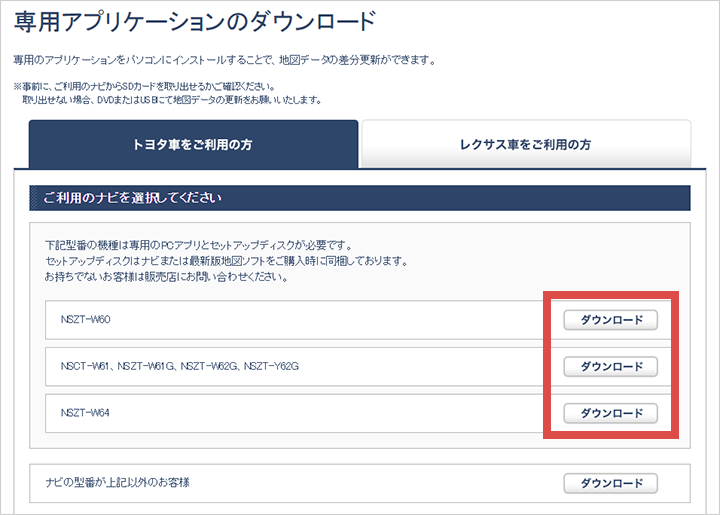Download the app for NSZT-W60
720x515 pixels.
[x=610, y=320]
